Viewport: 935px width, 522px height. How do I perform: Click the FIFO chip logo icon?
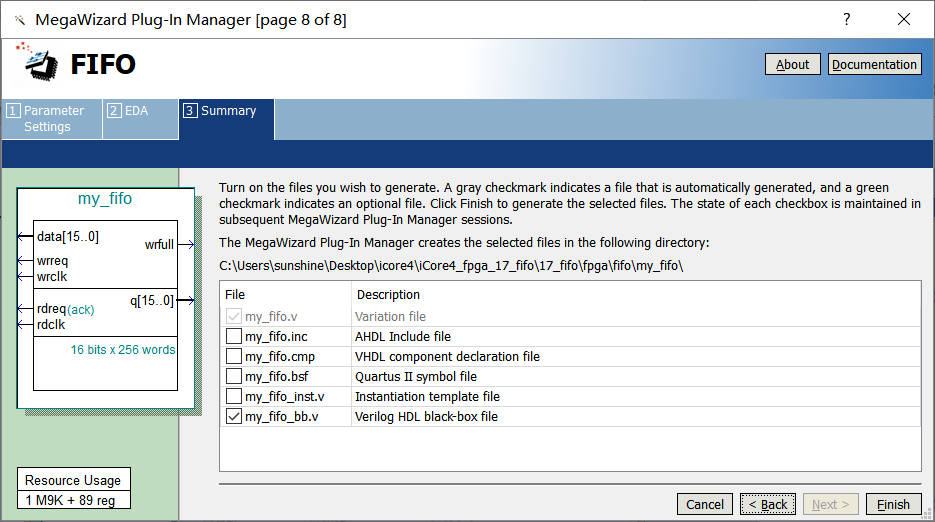(37, 62)
